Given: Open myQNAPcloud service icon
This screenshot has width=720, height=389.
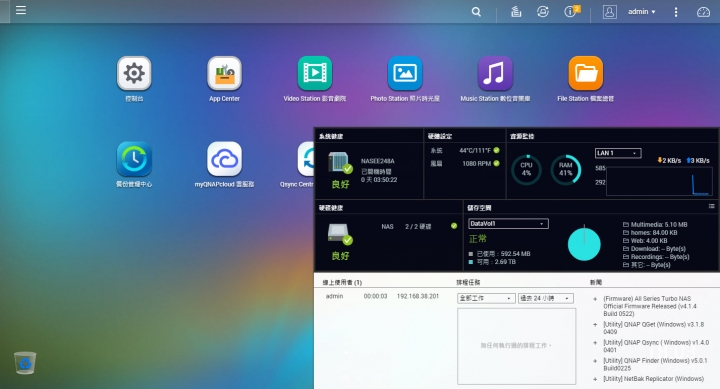Looking at the screenshot, I should click(224, 159).
